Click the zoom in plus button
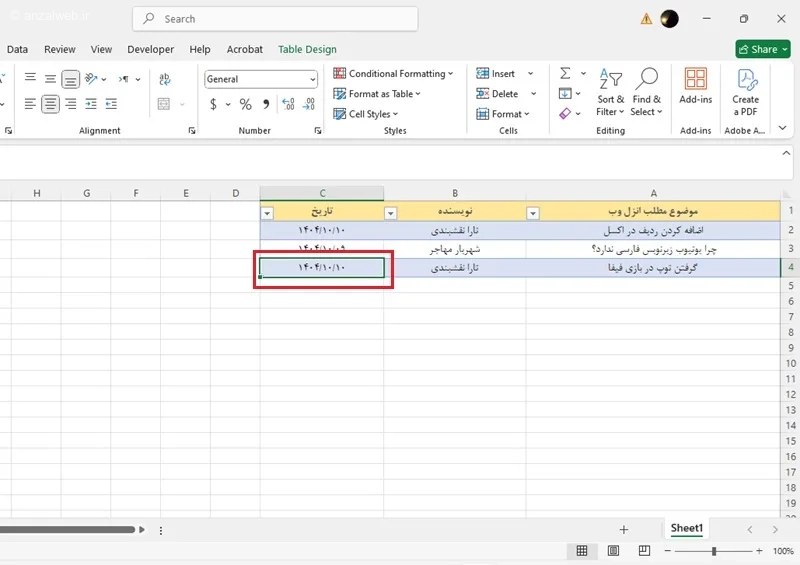This screenshot has width=800, height=565. click(x=759, y=551)
